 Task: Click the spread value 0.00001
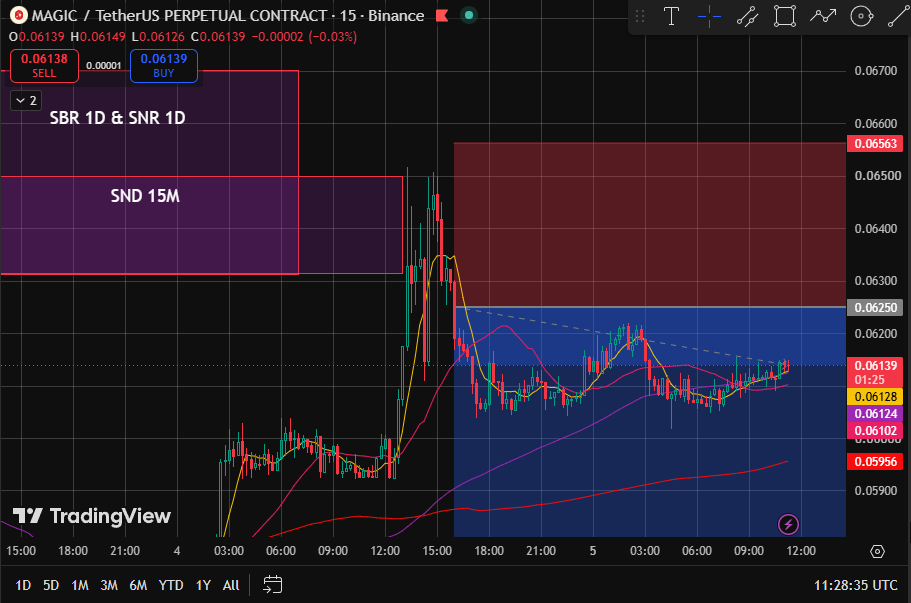(103, 66)
